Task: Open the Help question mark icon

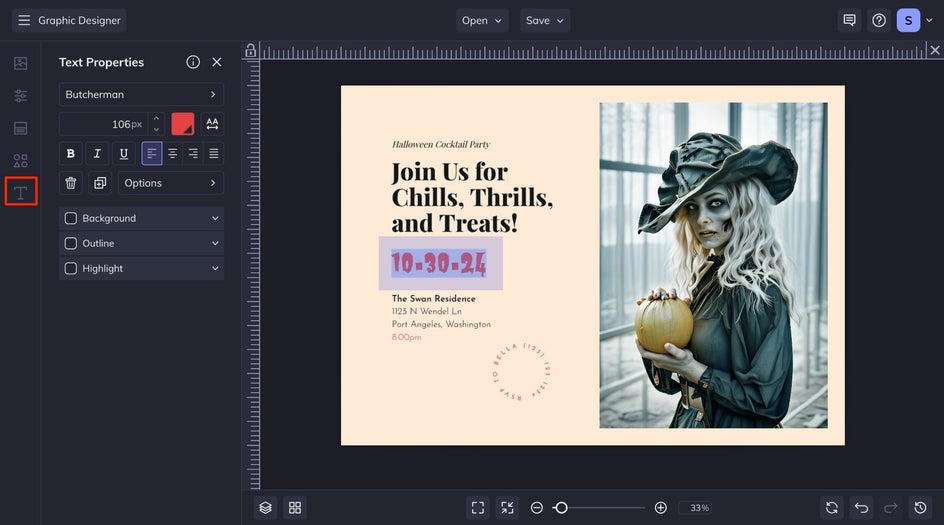Action: (x=879, y=20)
